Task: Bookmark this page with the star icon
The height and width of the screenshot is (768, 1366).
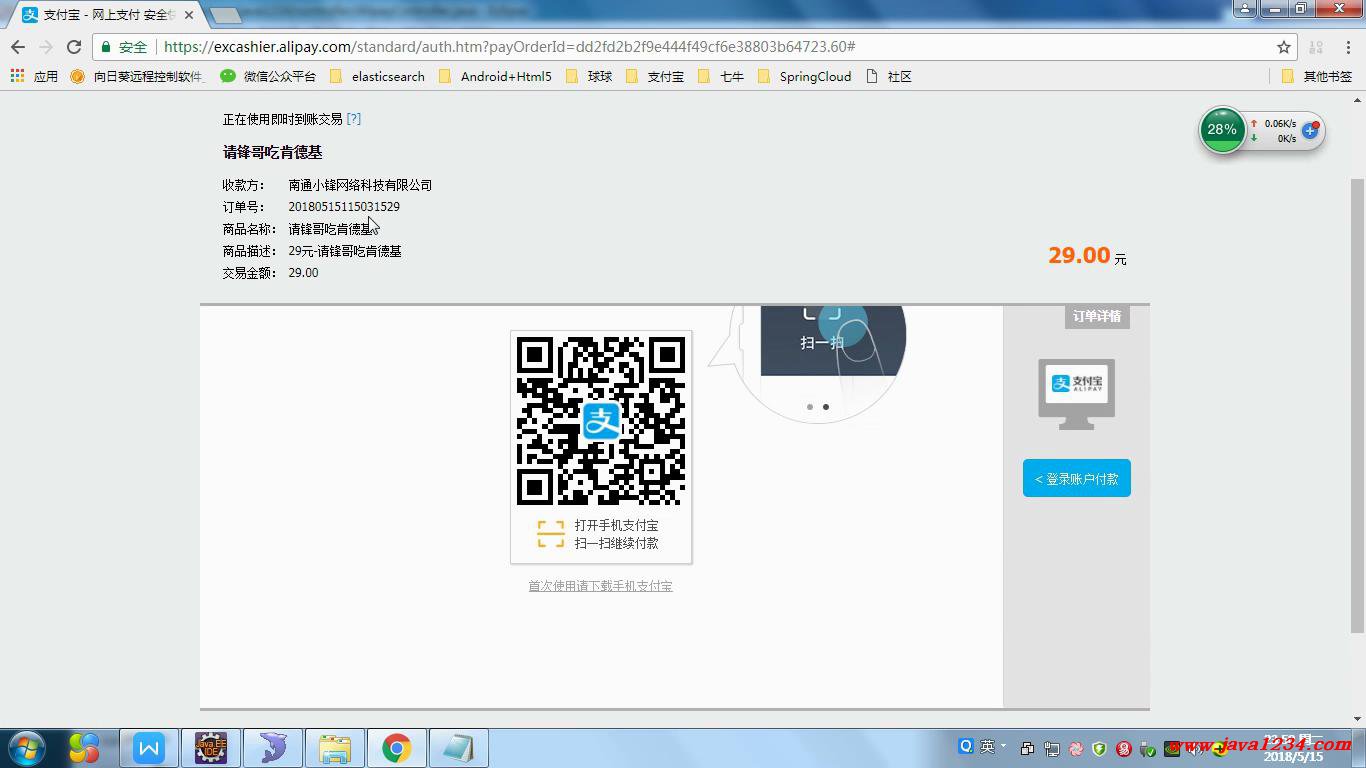Action: (1284, 47)
